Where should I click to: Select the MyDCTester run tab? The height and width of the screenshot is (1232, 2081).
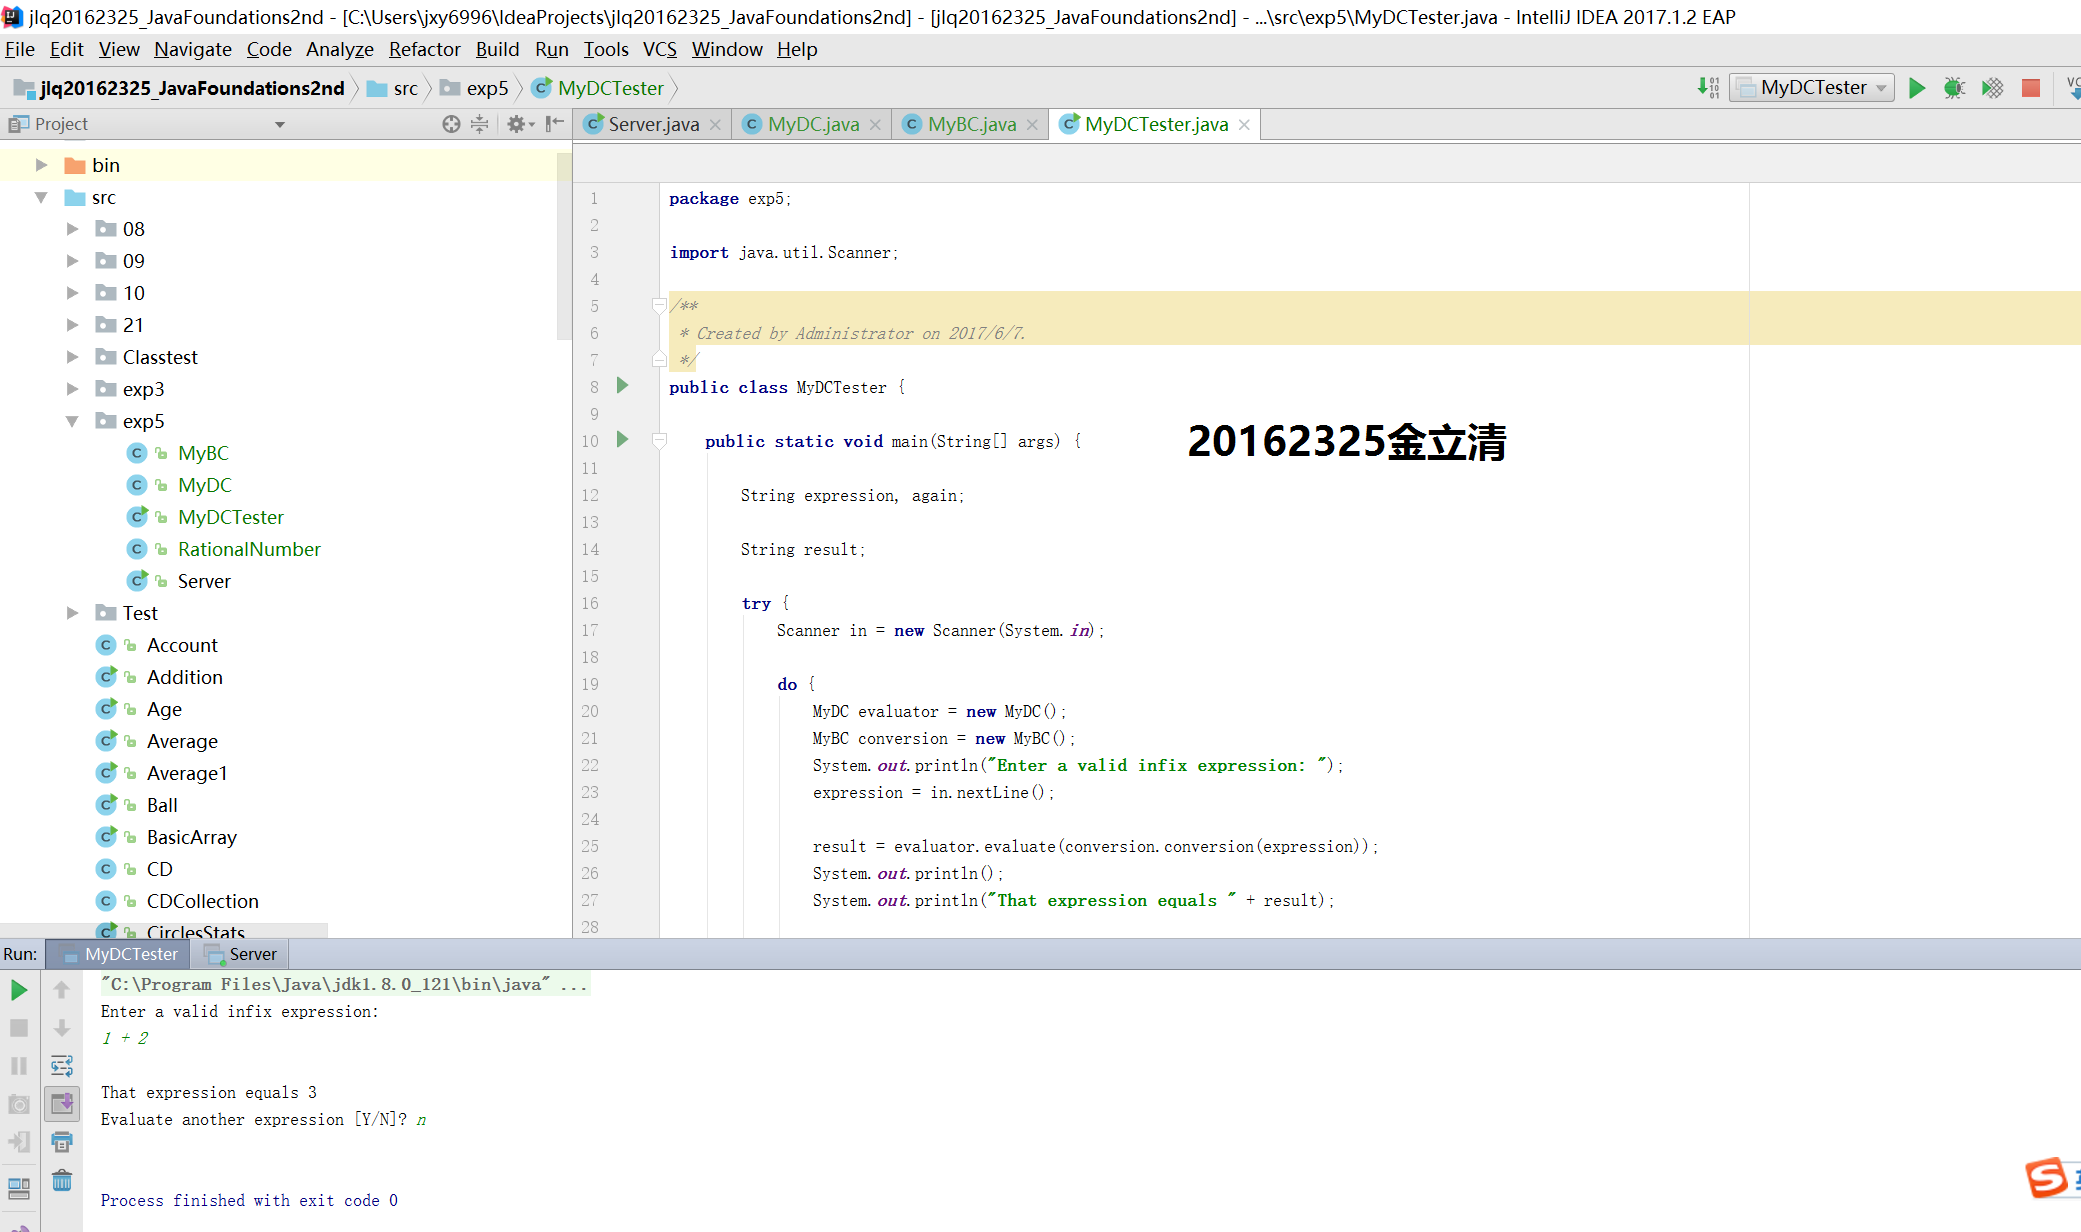pyautogui.click(x=118, y=954)
